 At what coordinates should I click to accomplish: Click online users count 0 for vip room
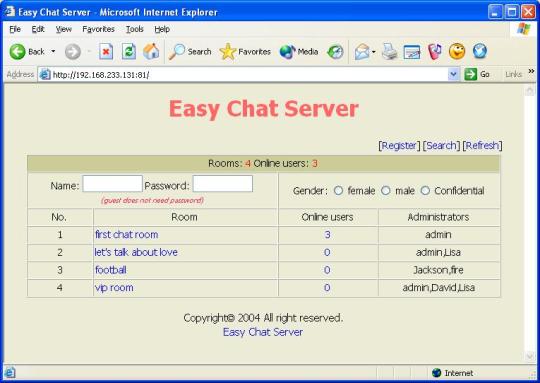327,288
